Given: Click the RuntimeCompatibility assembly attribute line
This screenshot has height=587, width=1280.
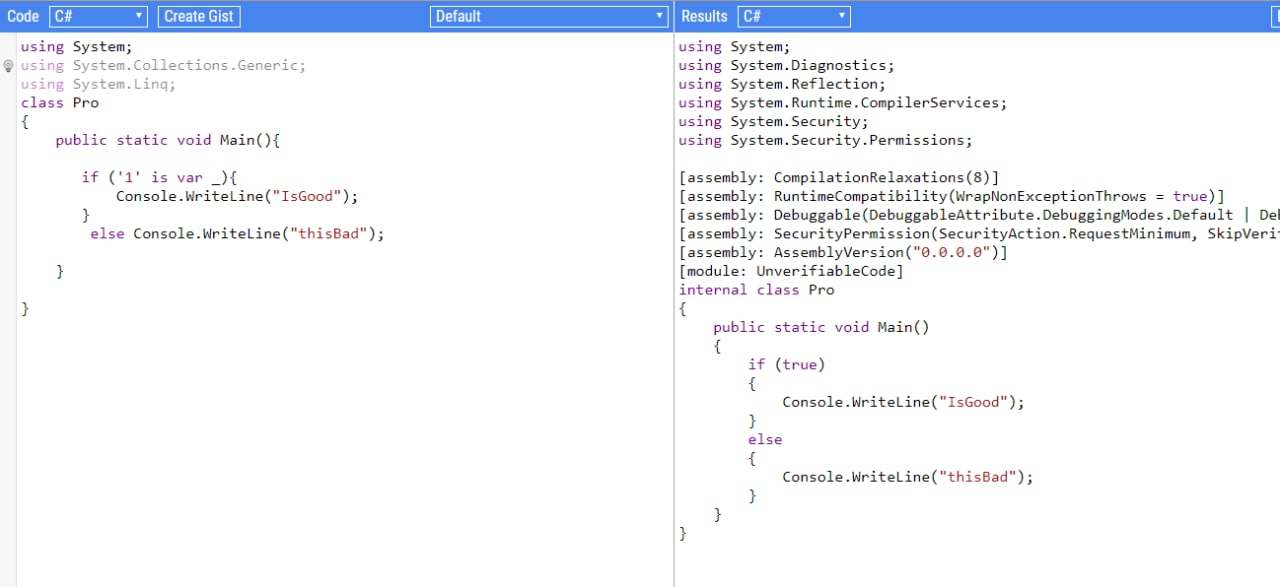Looking at the screenshot, I should coord(951,196).
